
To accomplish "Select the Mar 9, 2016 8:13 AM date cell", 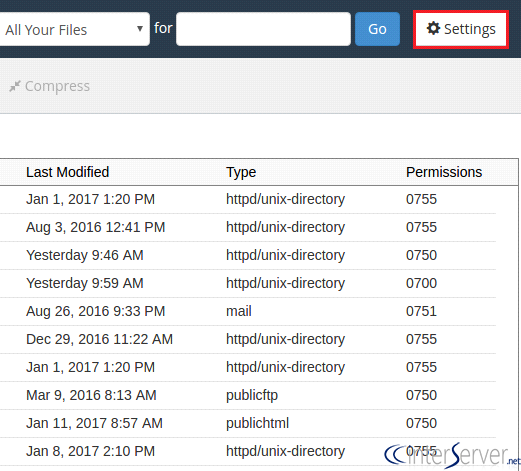I will 91,395.
